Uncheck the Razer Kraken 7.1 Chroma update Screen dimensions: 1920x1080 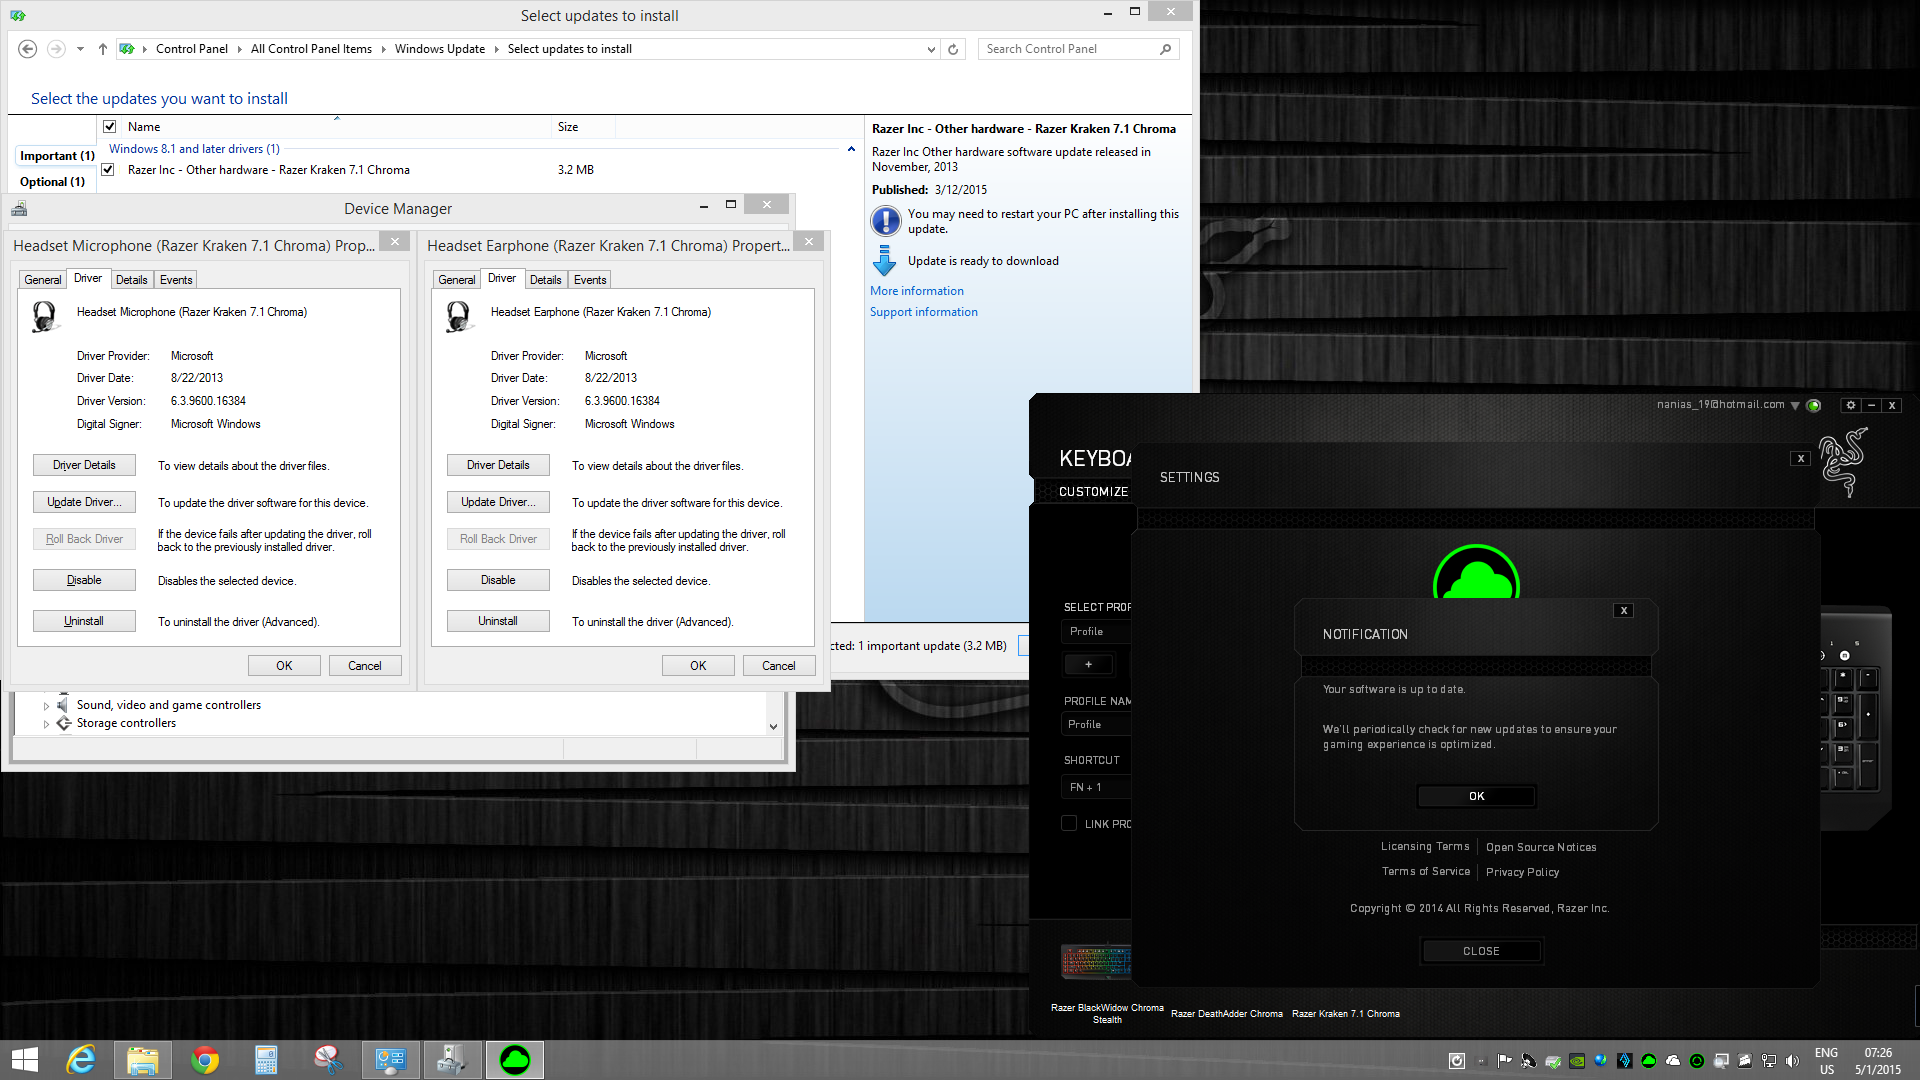[x=108, y=170]
